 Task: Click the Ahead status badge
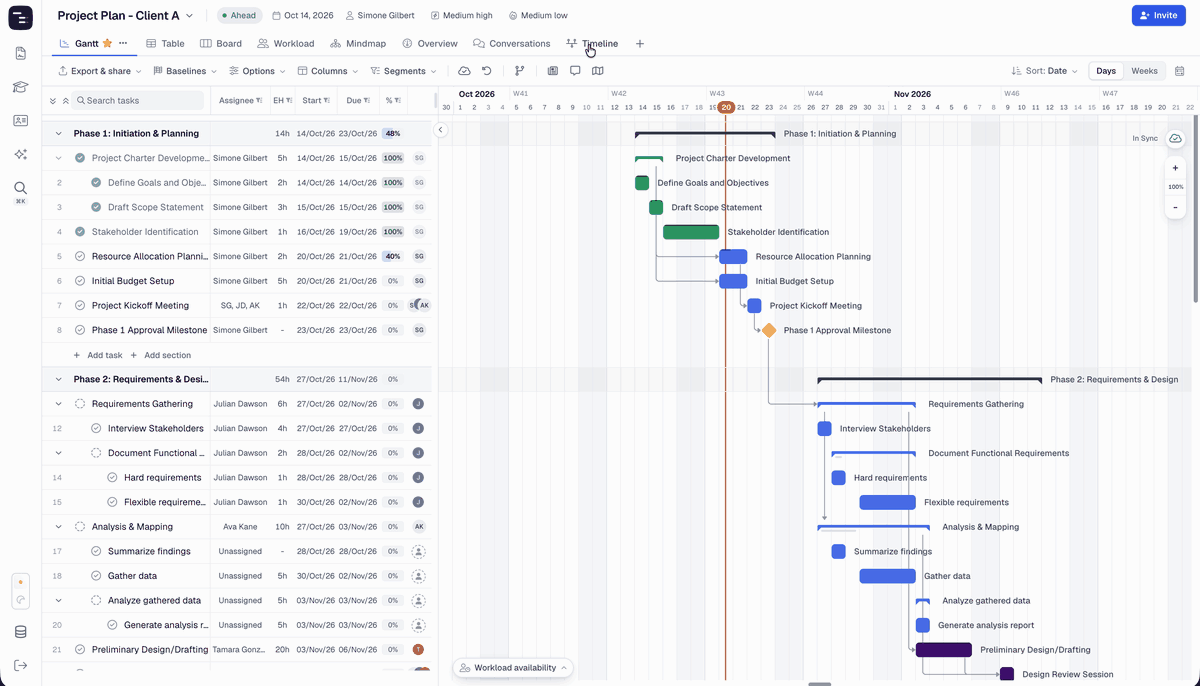[x=238, y=16]
